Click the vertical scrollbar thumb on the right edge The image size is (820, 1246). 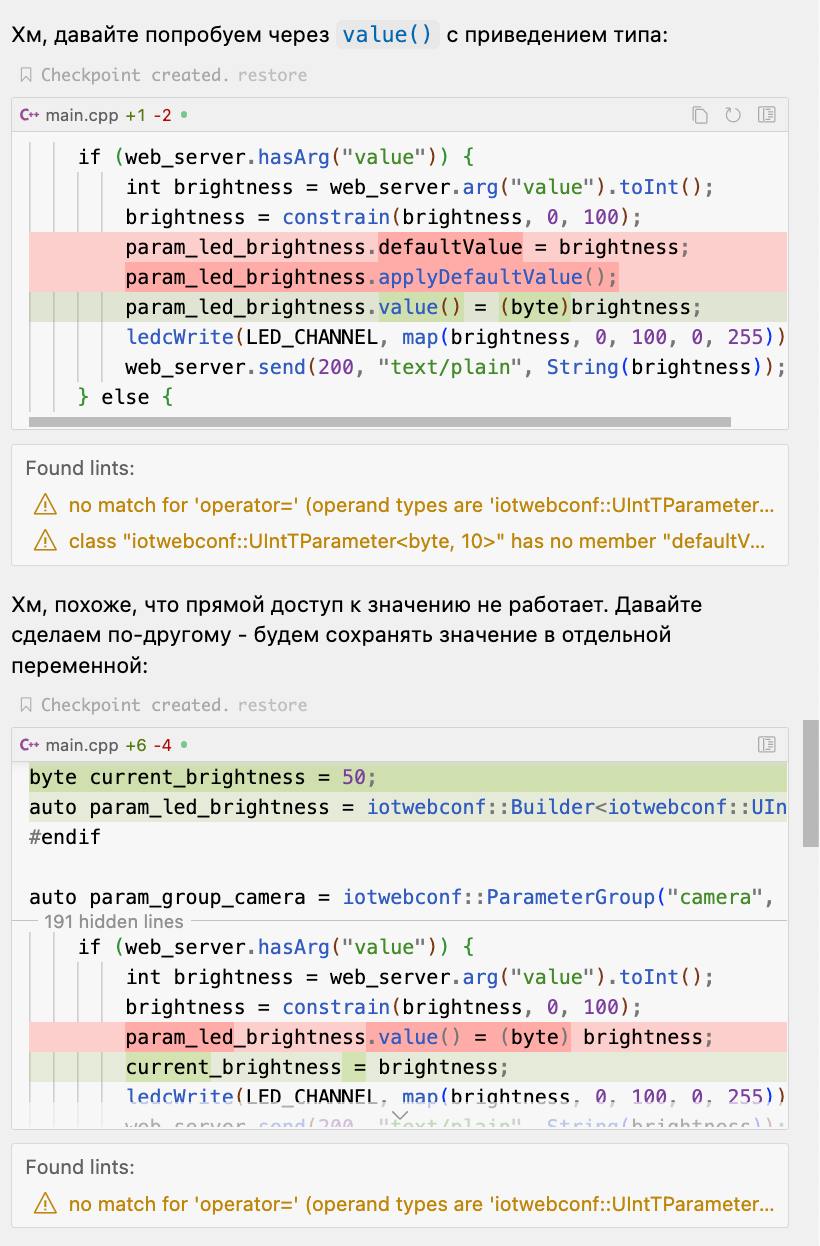point(811,783)
